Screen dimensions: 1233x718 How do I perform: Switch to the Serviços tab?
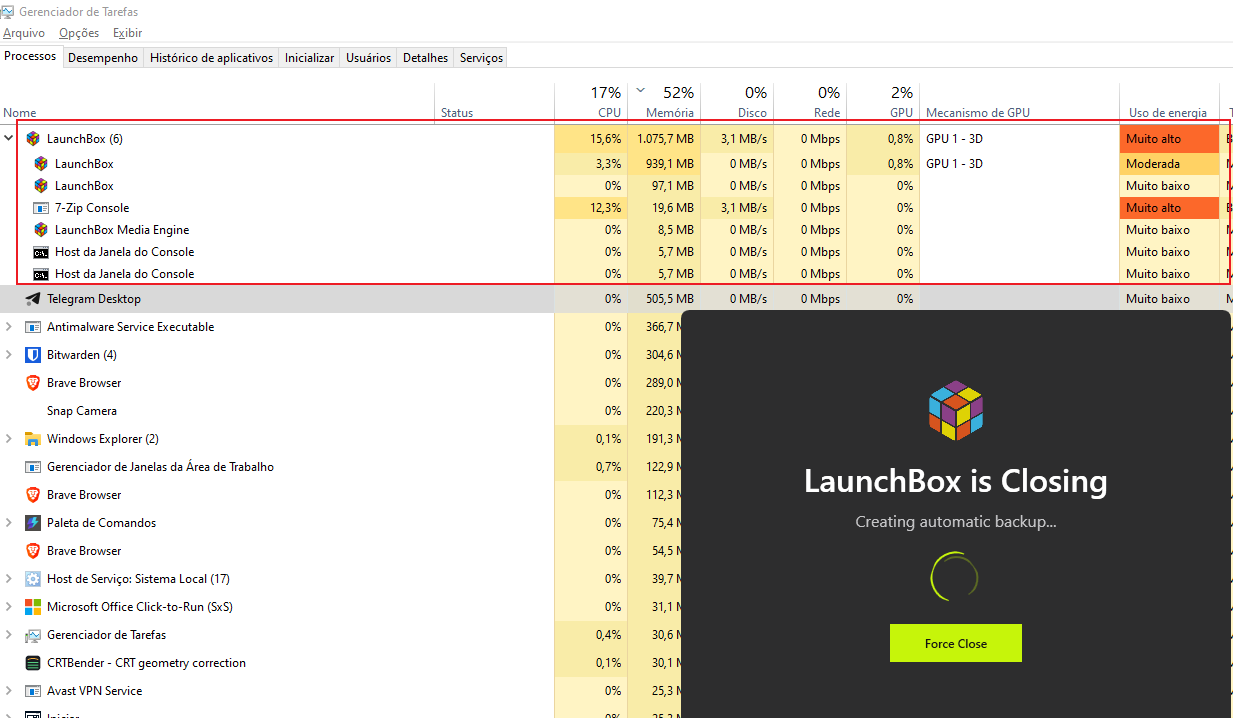[481, 58]
